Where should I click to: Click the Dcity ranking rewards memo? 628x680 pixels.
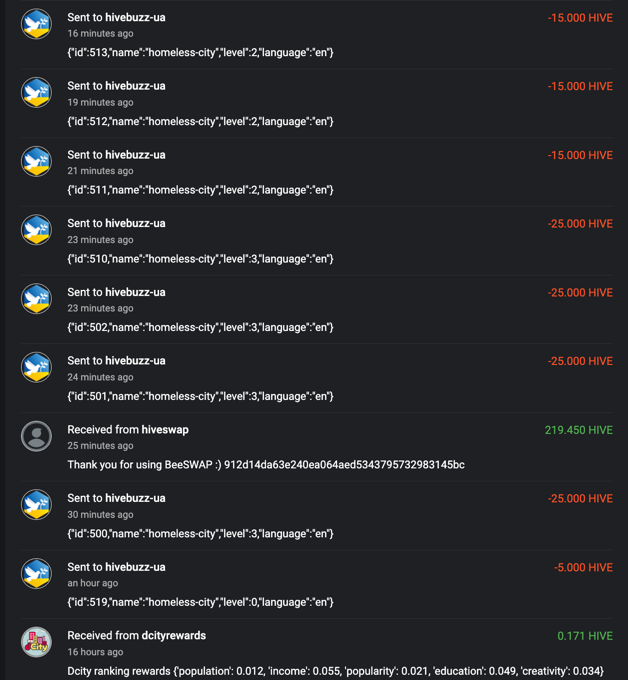(335, 671)
